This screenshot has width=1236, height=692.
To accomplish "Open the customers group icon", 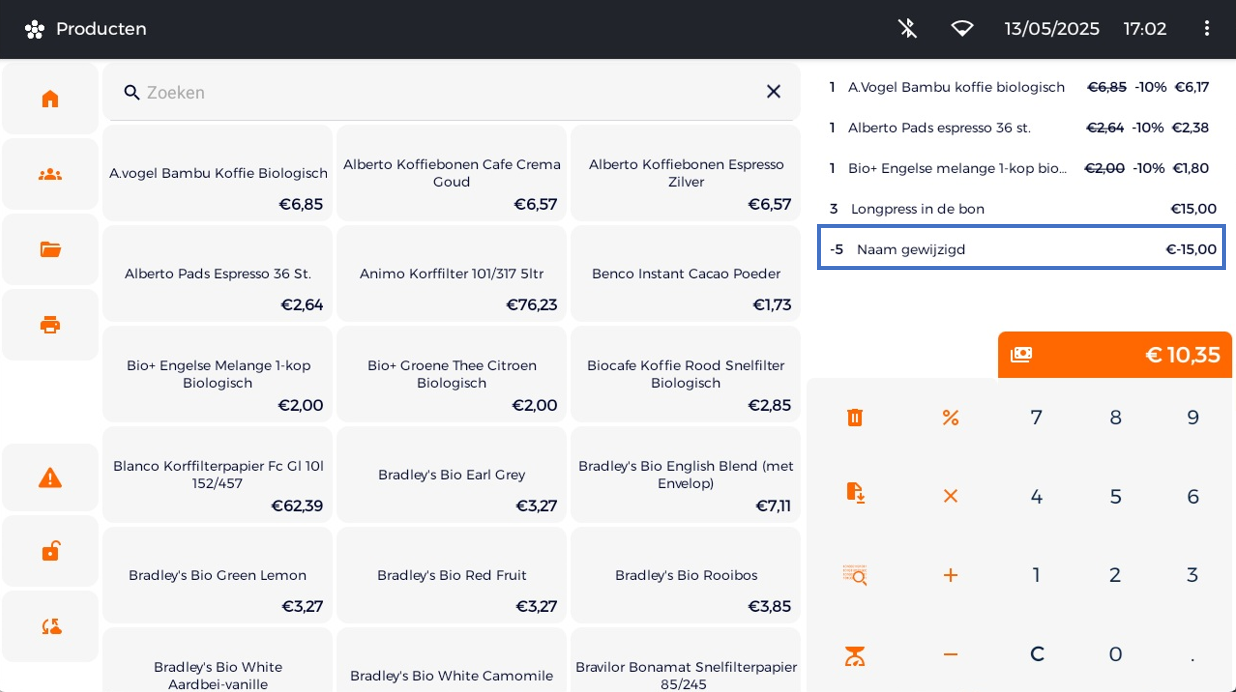I will coord(50,174).
